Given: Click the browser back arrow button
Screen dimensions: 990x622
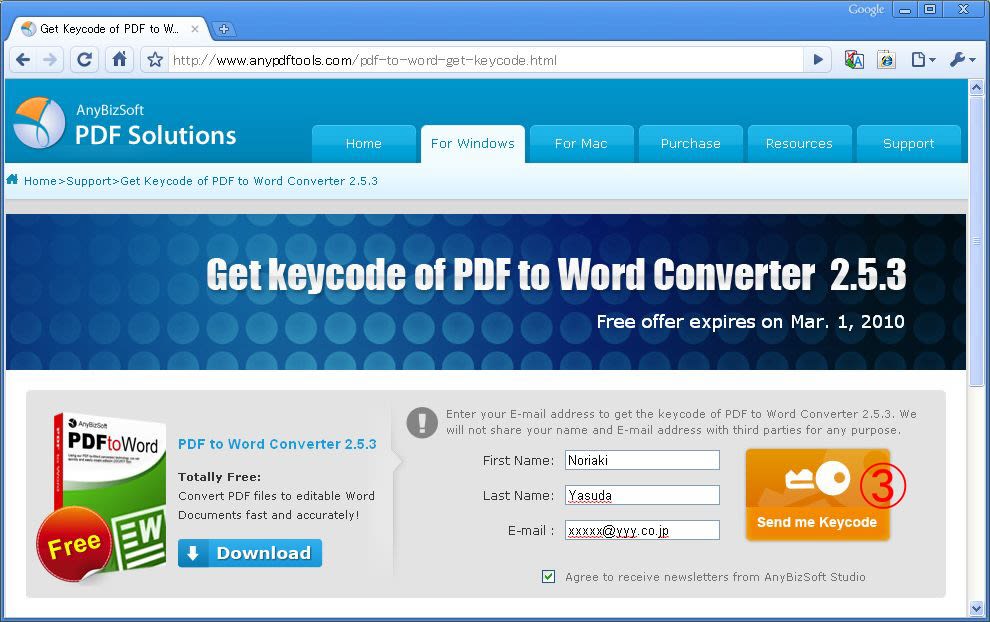Looking at the screenshot, I should coord(23,60).
